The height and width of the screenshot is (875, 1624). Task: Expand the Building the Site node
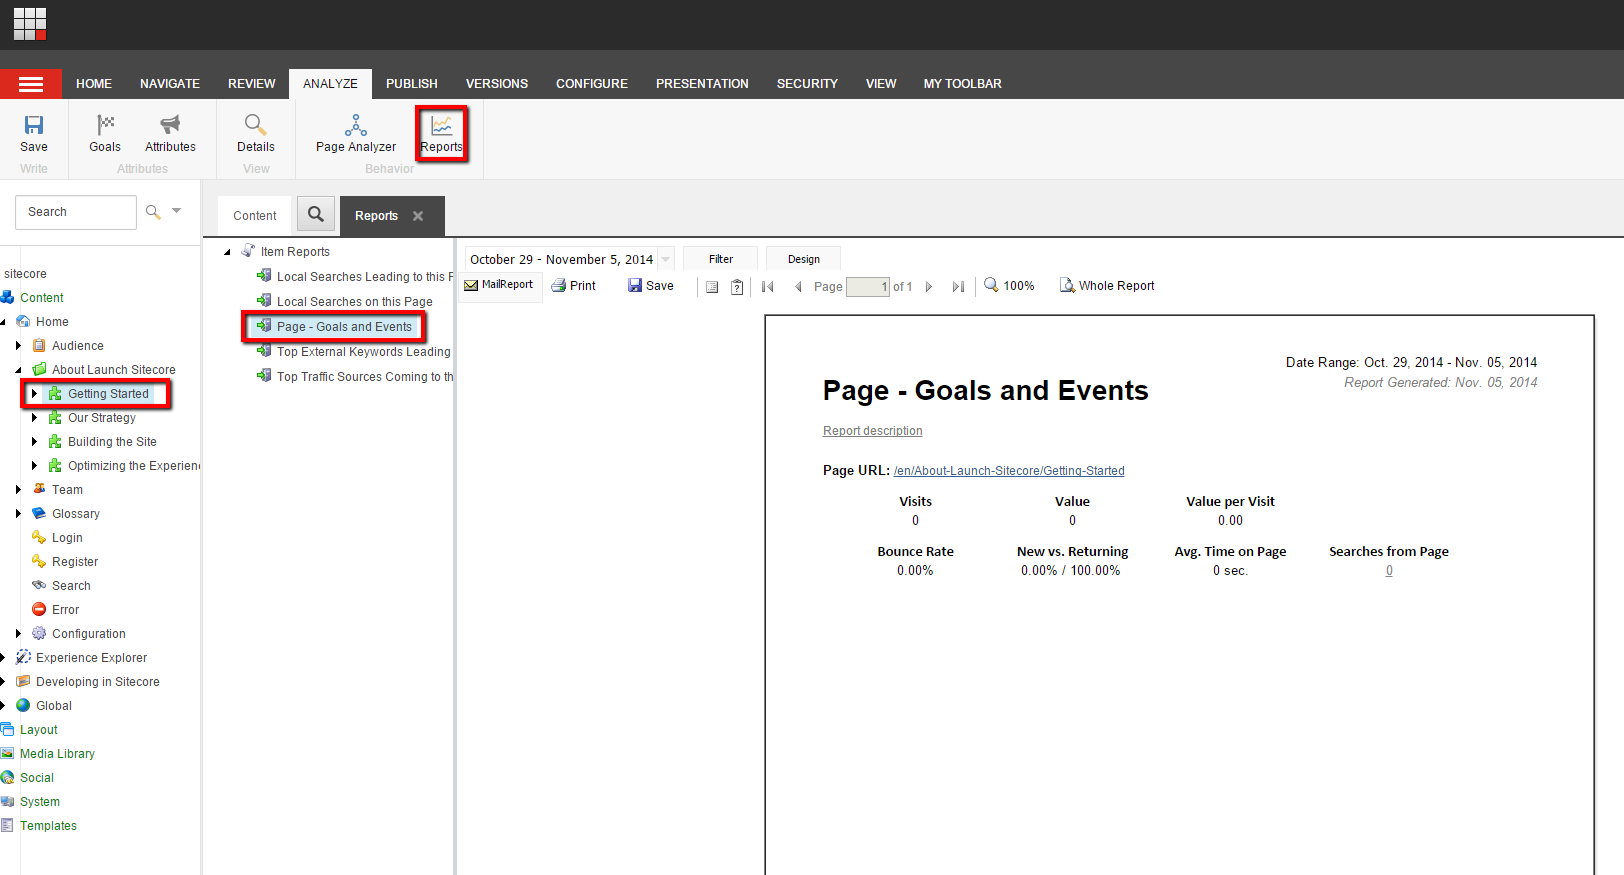click(x=34, y=442)
